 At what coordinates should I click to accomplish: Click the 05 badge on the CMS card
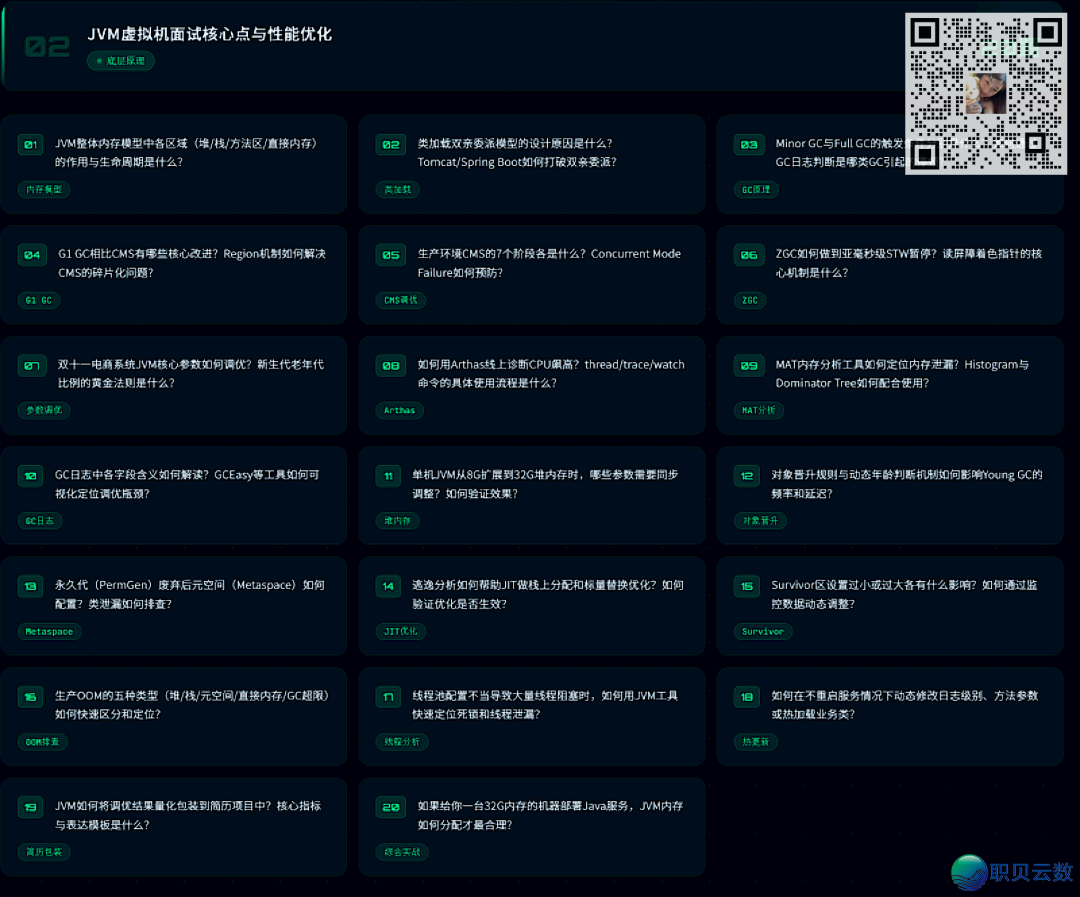click(389, 255)
